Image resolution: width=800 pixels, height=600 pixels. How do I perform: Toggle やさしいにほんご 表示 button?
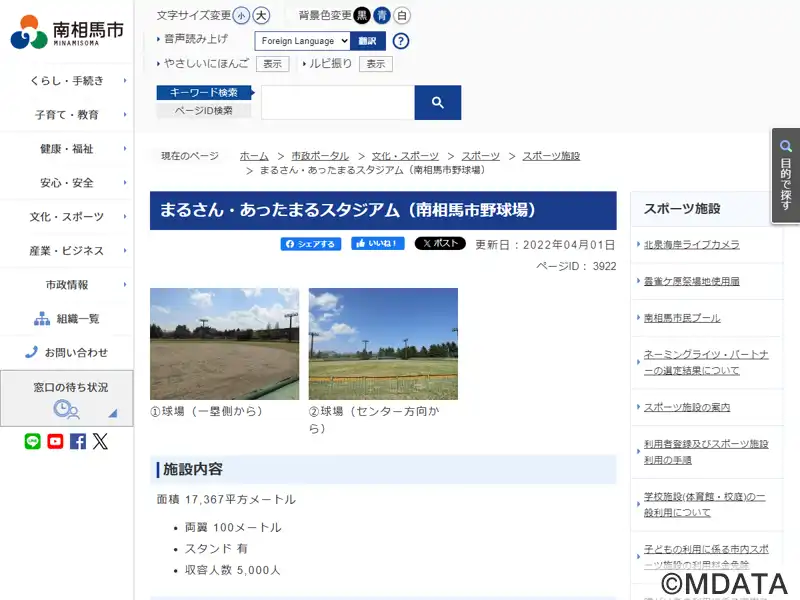(272, 64)
